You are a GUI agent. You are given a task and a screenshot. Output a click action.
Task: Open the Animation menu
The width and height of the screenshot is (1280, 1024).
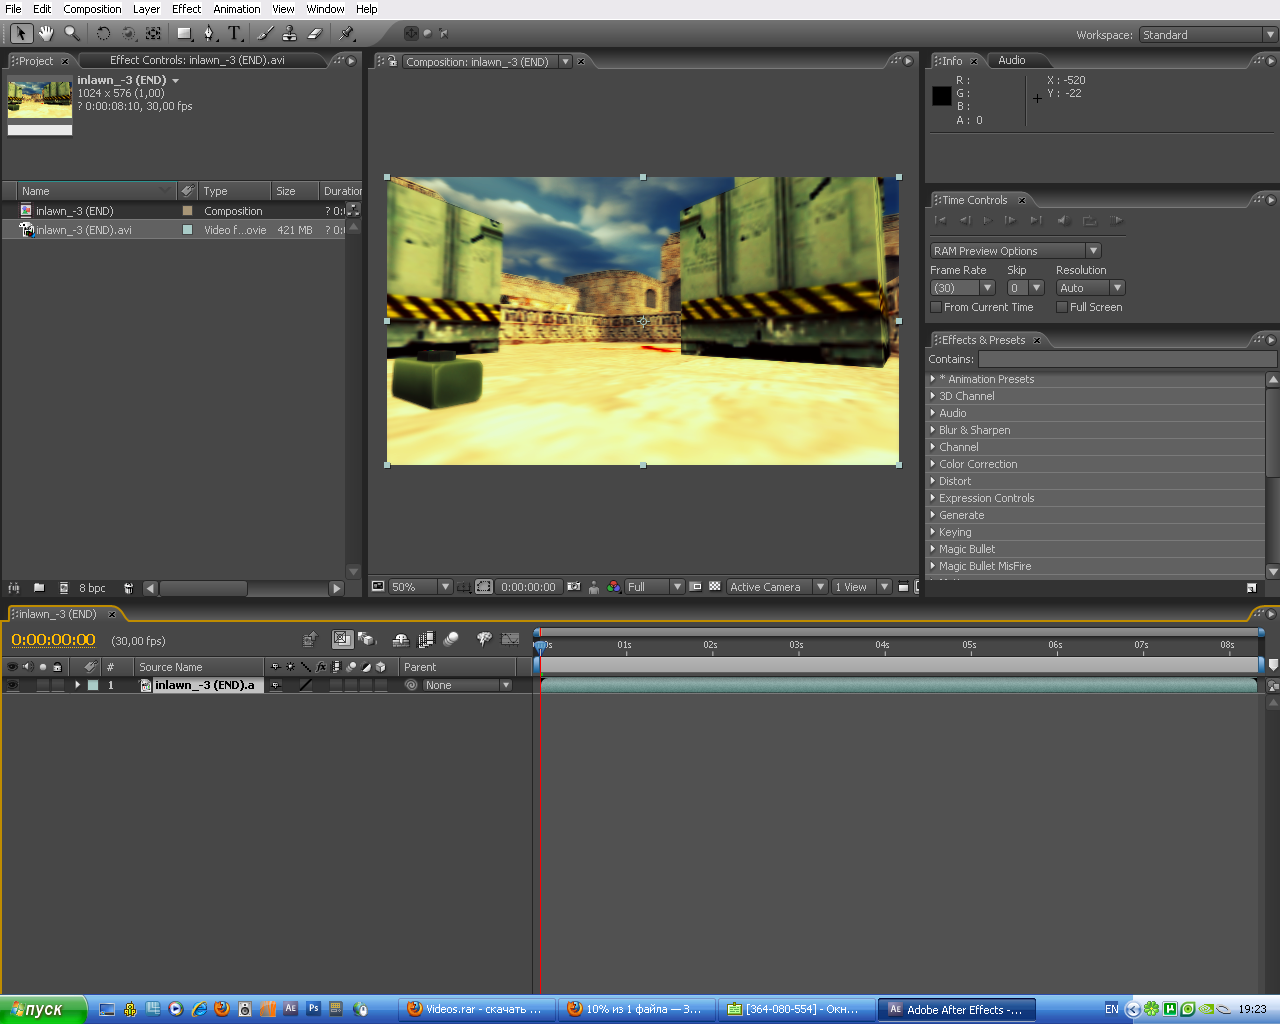236,9
